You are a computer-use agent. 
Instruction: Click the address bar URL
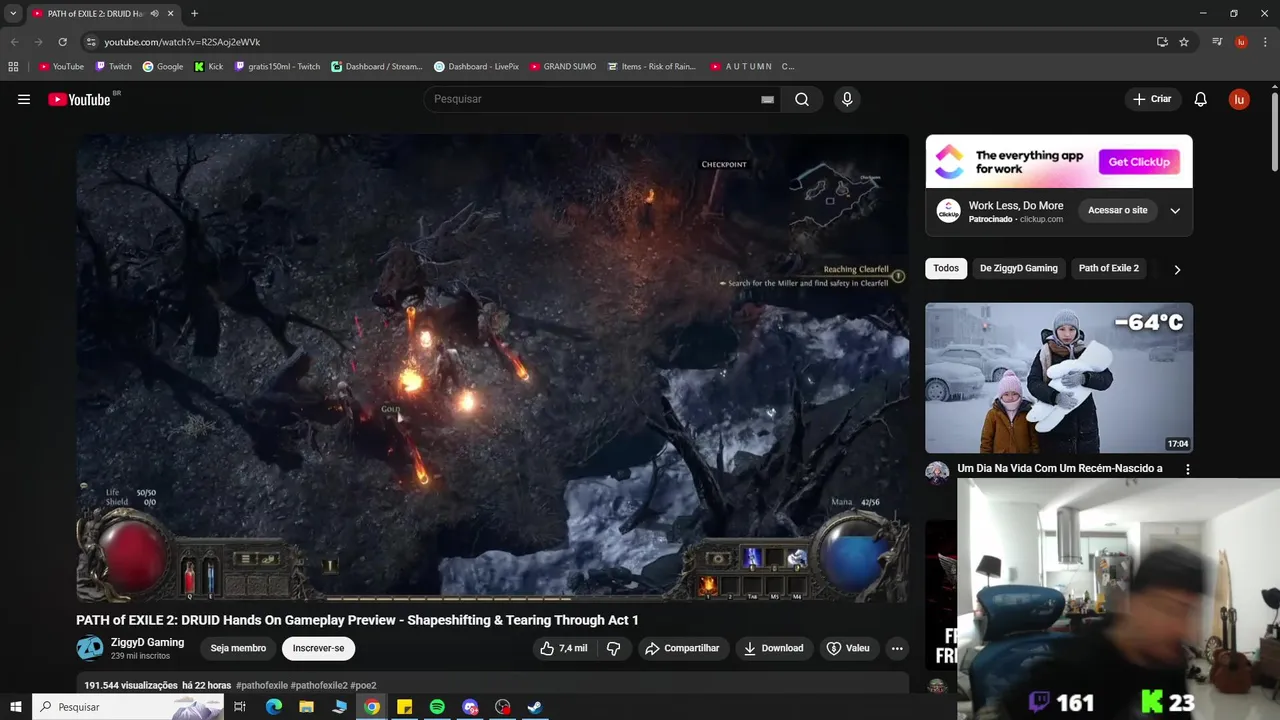(182, 42)
